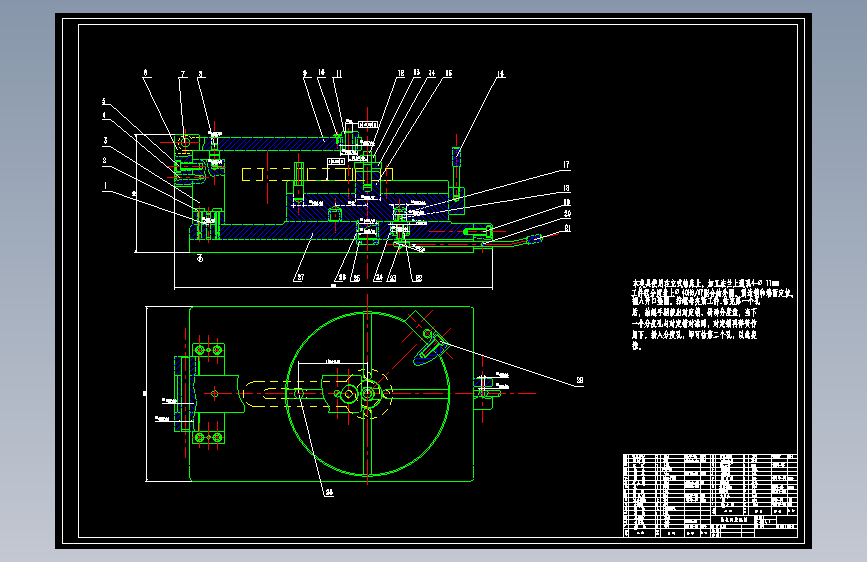Select part balloon number 26

click(x=342, y=278)
